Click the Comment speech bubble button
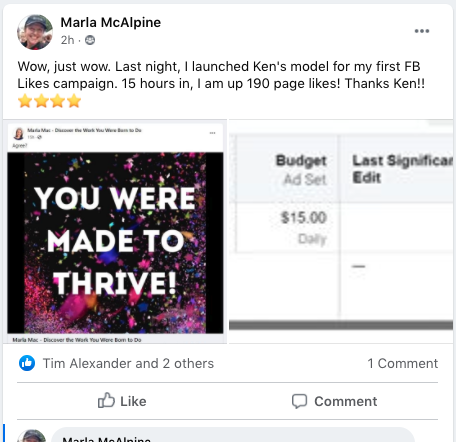Viewport: 456px width, 442px height. 334,401
